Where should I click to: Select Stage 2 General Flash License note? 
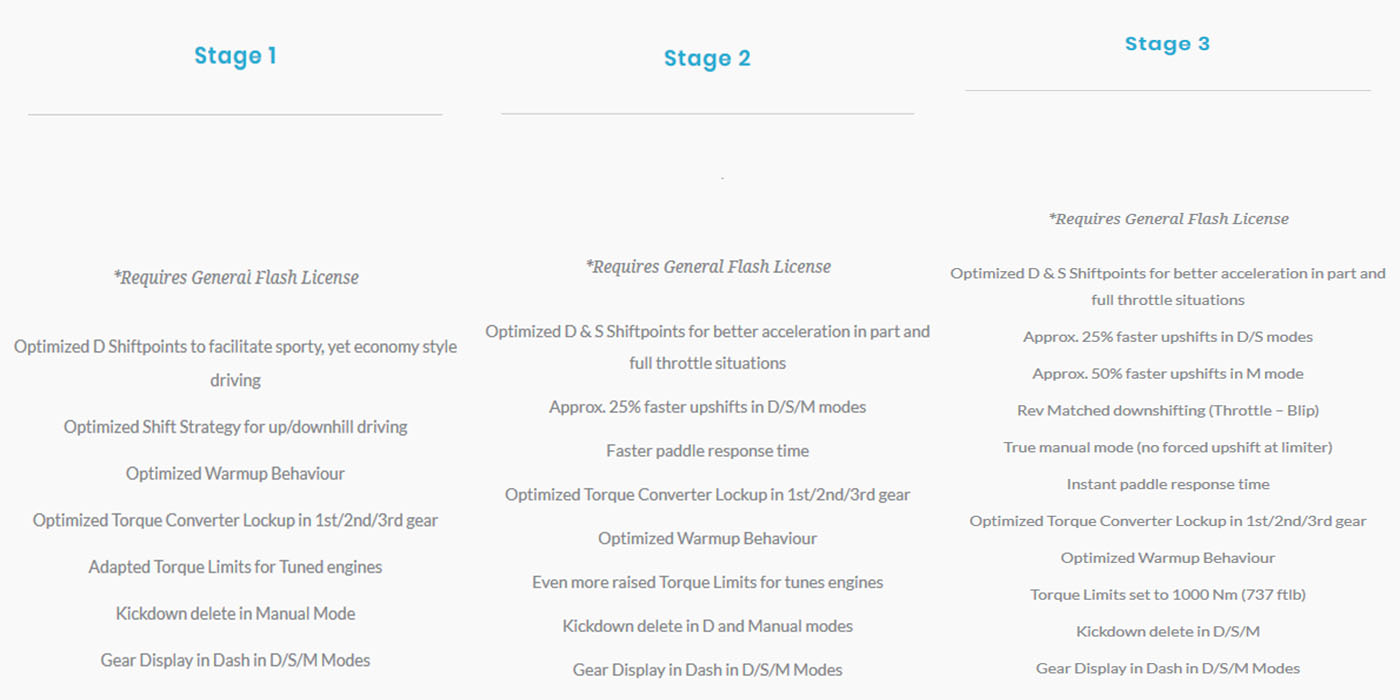point(708,266)
